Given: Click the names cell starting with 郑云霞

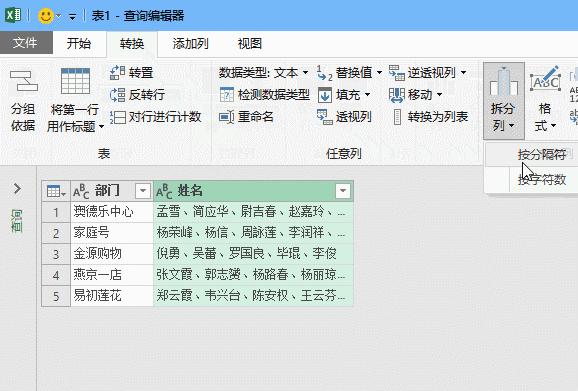Looking at the screenshot, I should tap(253, 296).
